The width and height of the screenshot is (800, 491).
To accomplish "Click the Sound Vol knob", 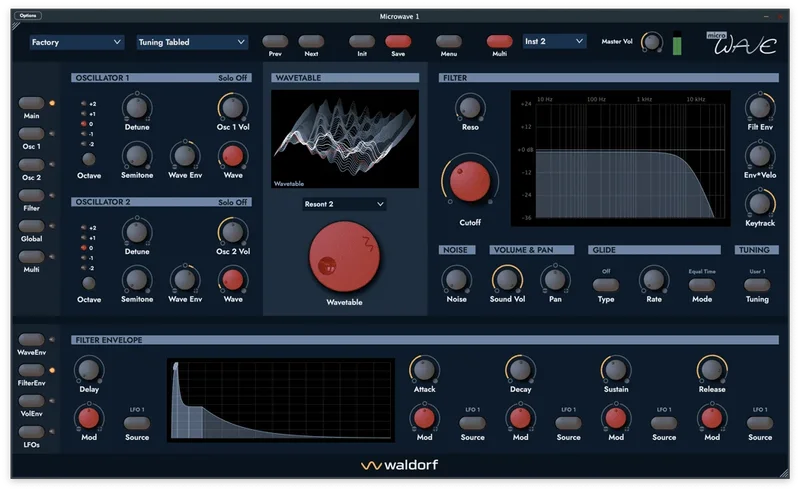I will click(507, 280).
